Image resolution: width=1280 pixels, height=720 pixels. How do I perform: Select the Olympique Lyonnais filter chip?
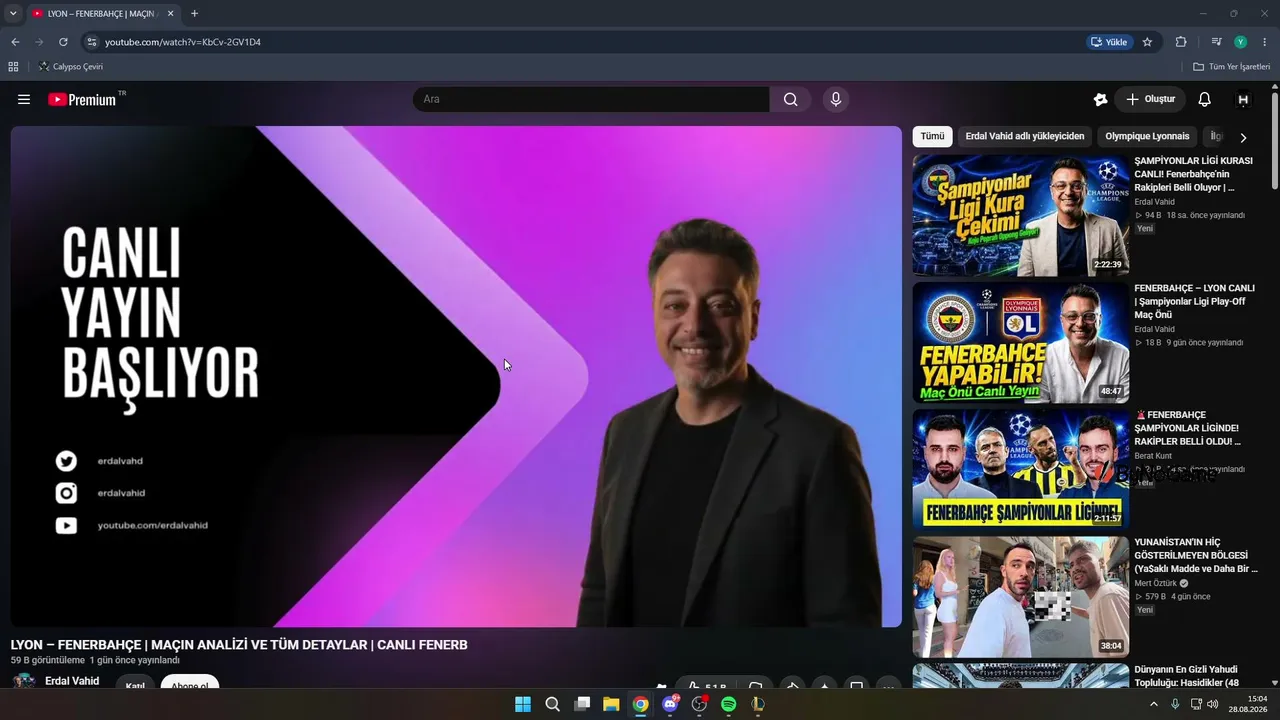[1147, 136]
